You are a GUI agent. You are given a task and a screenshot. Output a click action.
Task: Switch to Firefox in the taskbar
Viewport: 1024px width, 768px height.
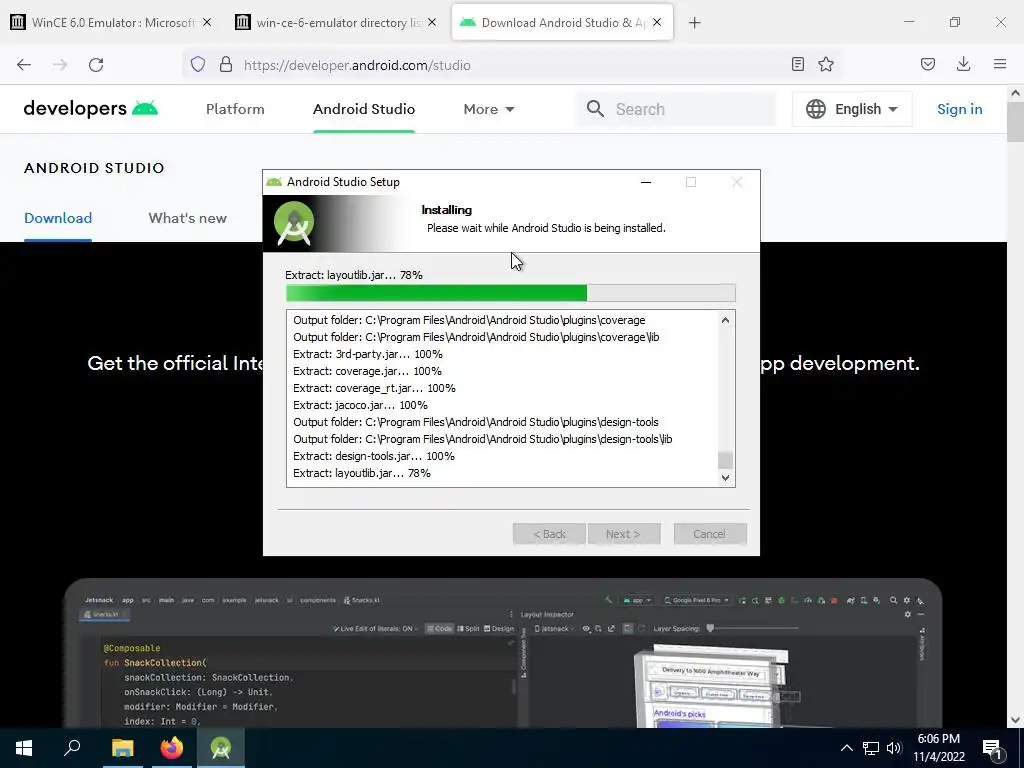[x=172, y=748]
